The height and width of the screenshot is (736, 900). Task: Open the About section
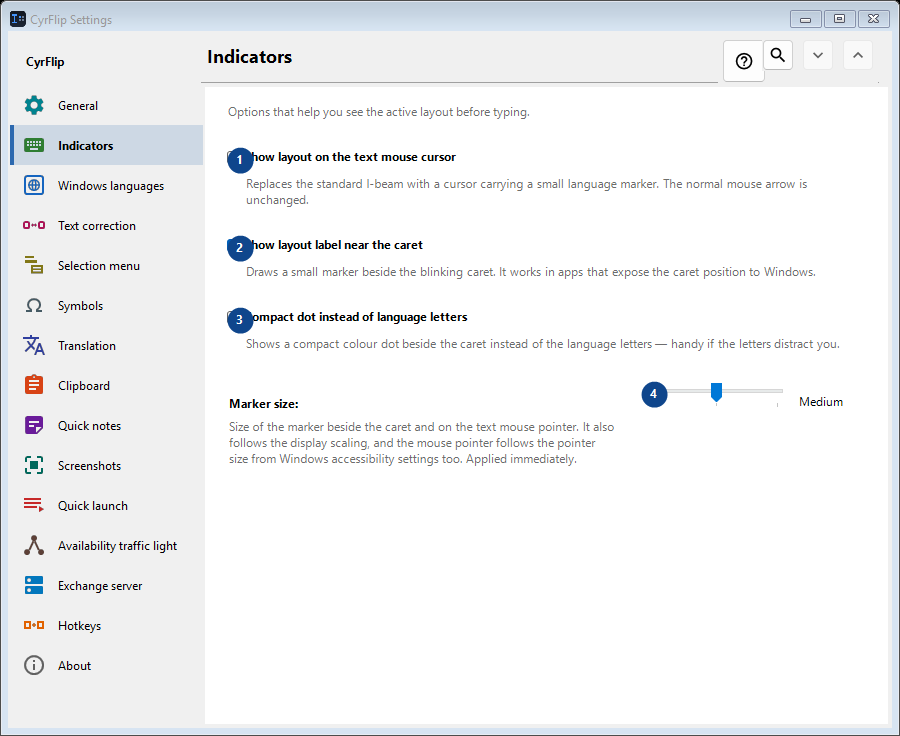[x=107, y=665]
